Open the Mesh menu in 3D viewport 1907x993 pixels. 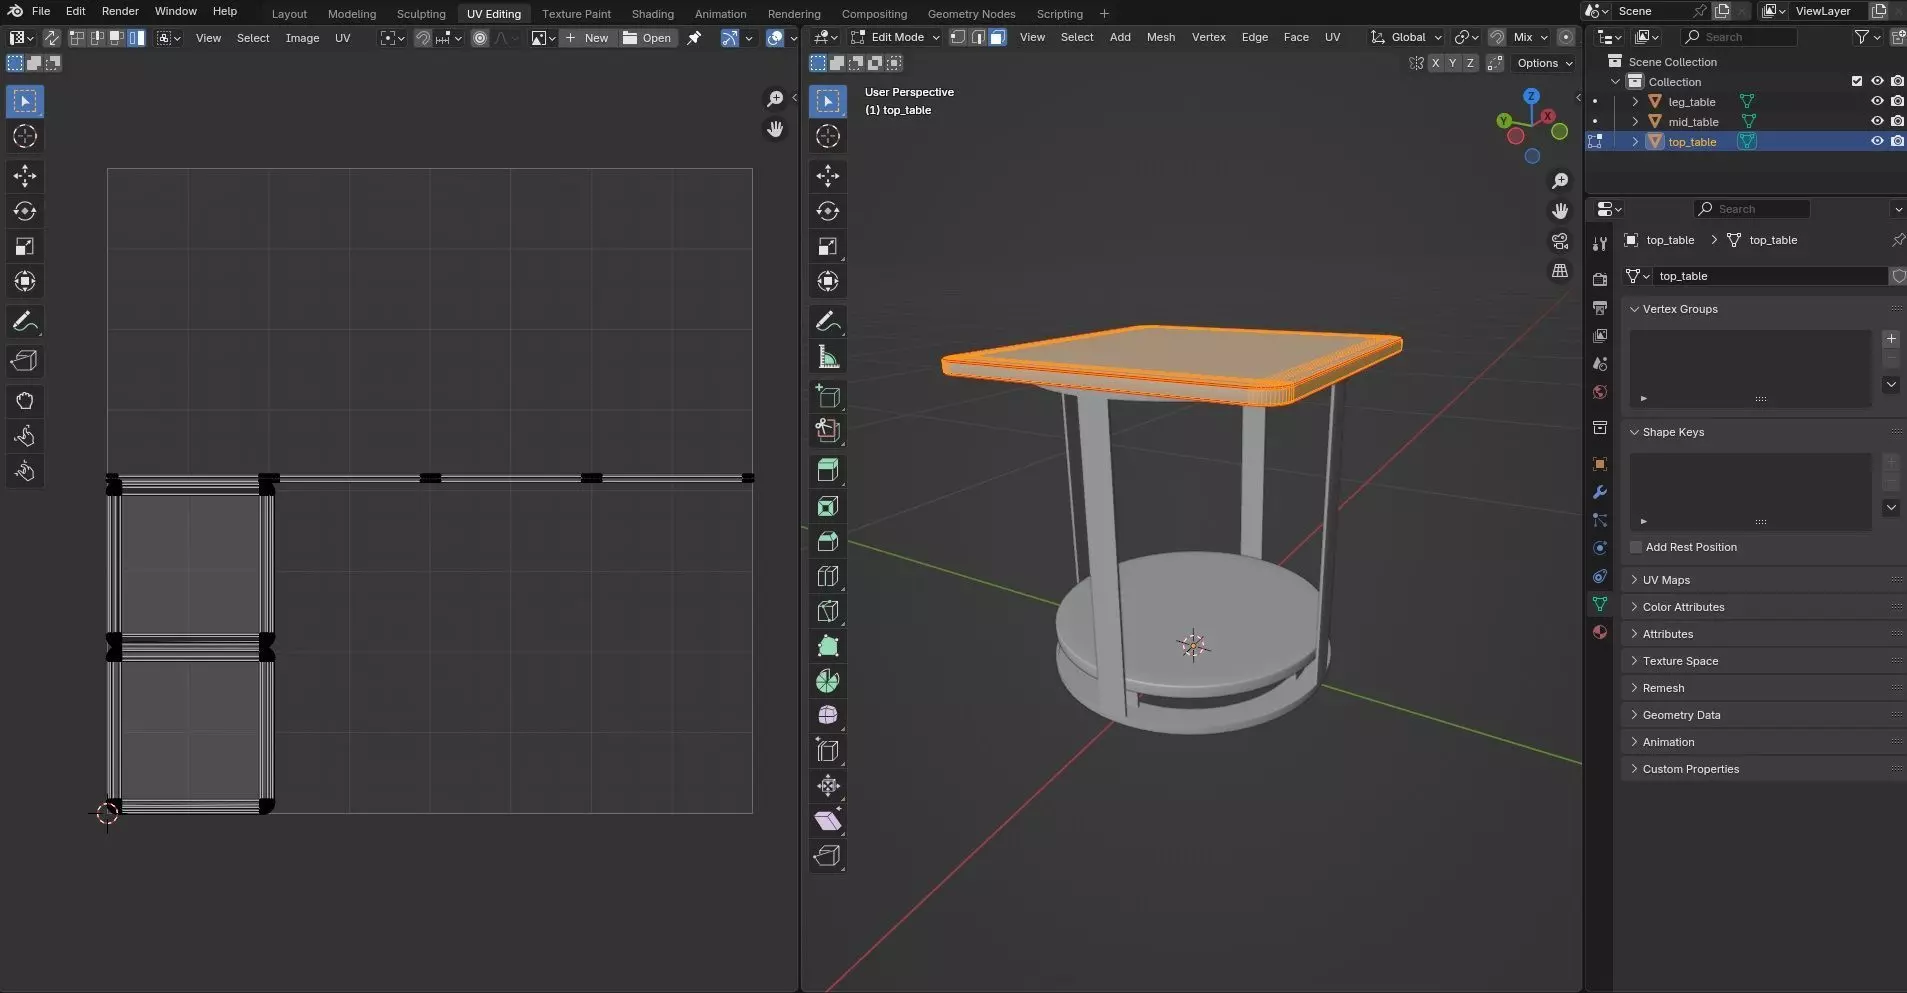(1160, 37)
